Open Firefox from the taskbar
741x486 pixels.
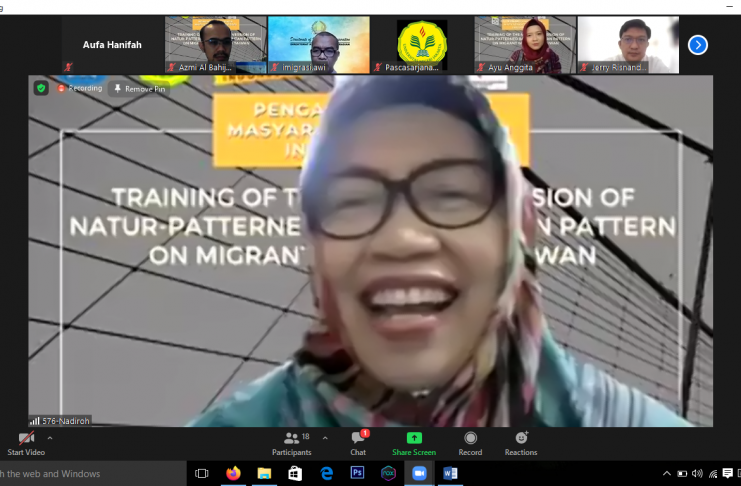(233, 473)
